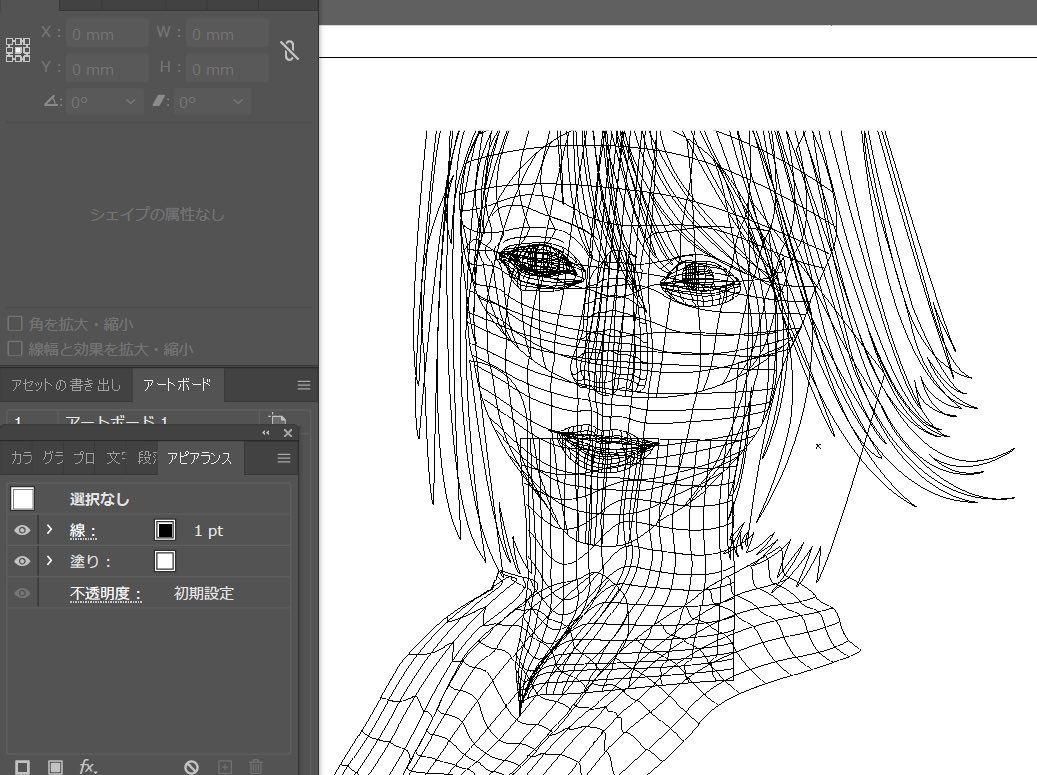Click the duplicate selected item icon
Screen dimensions: 1037x775
click(x=225, y=766)
